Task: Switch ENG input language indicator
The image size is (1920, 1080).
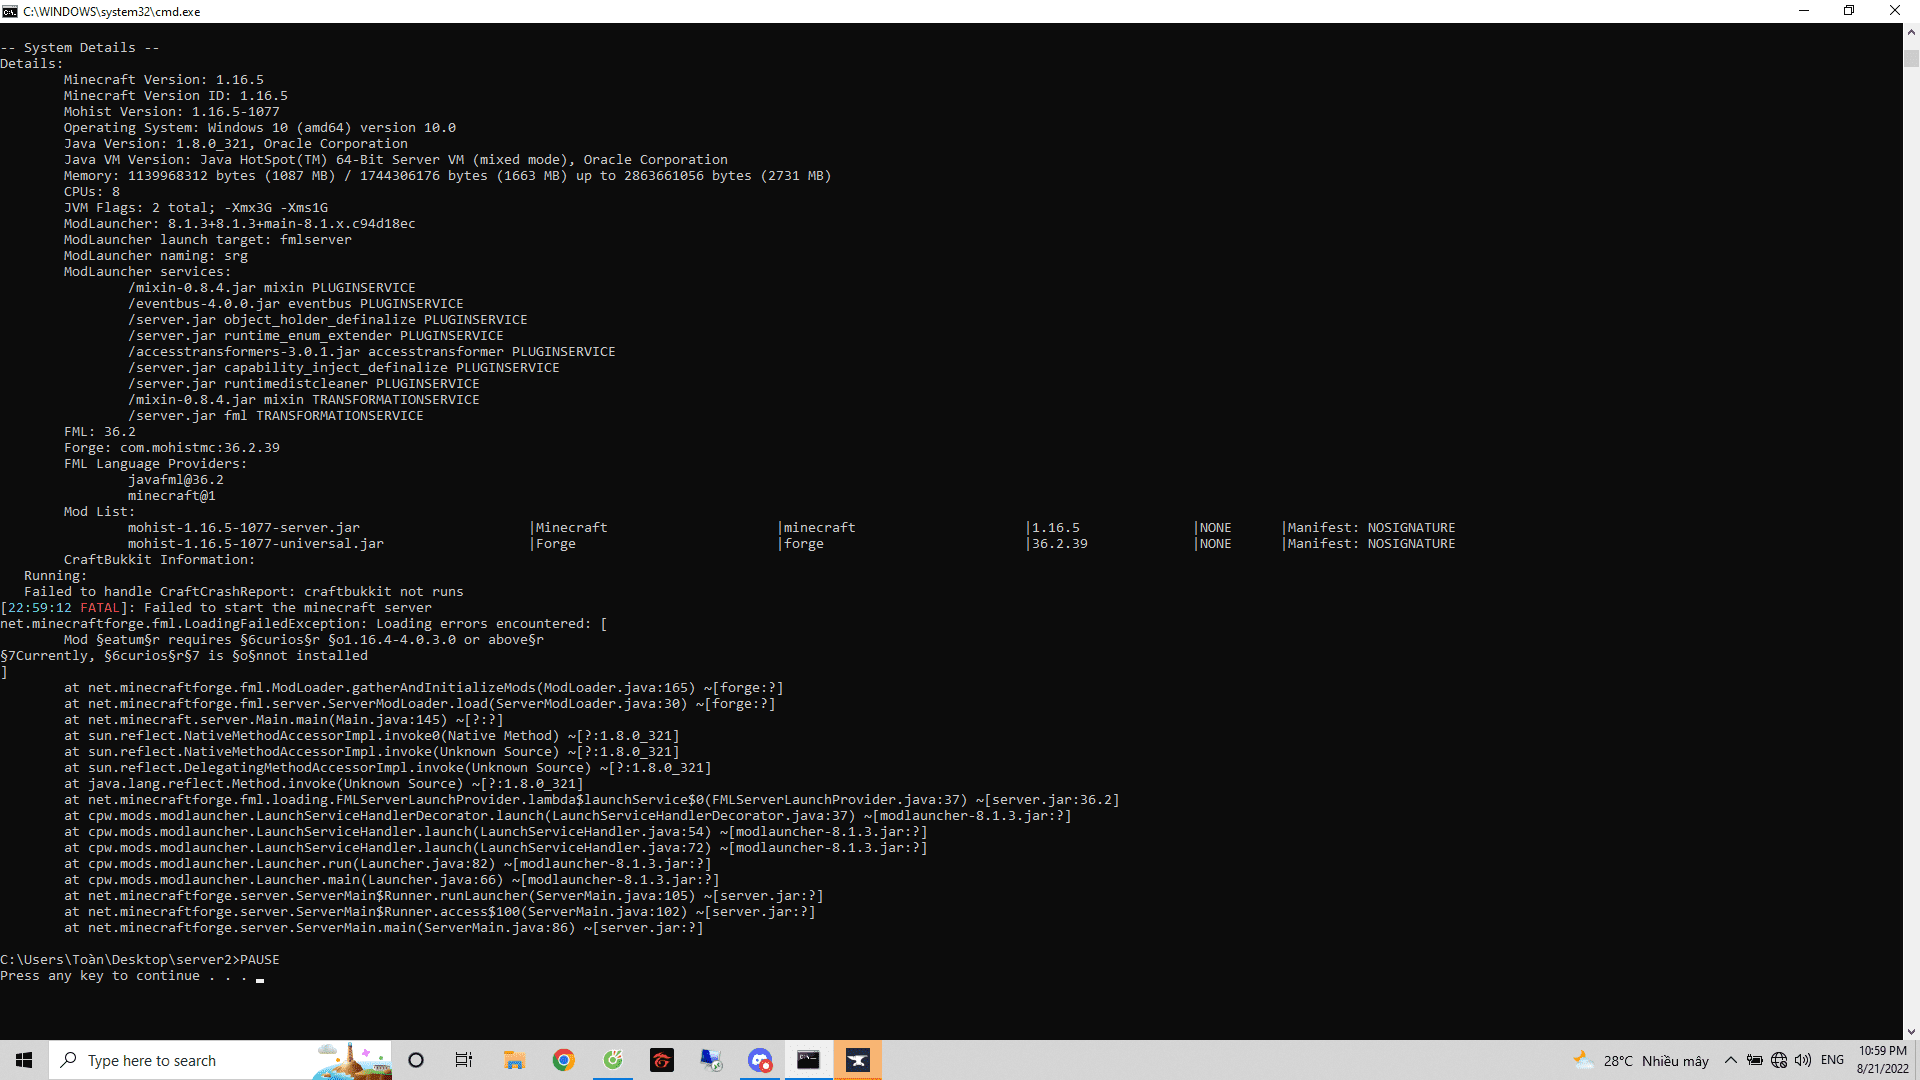Action: pyautogui.click(x=1832, y=1060)
